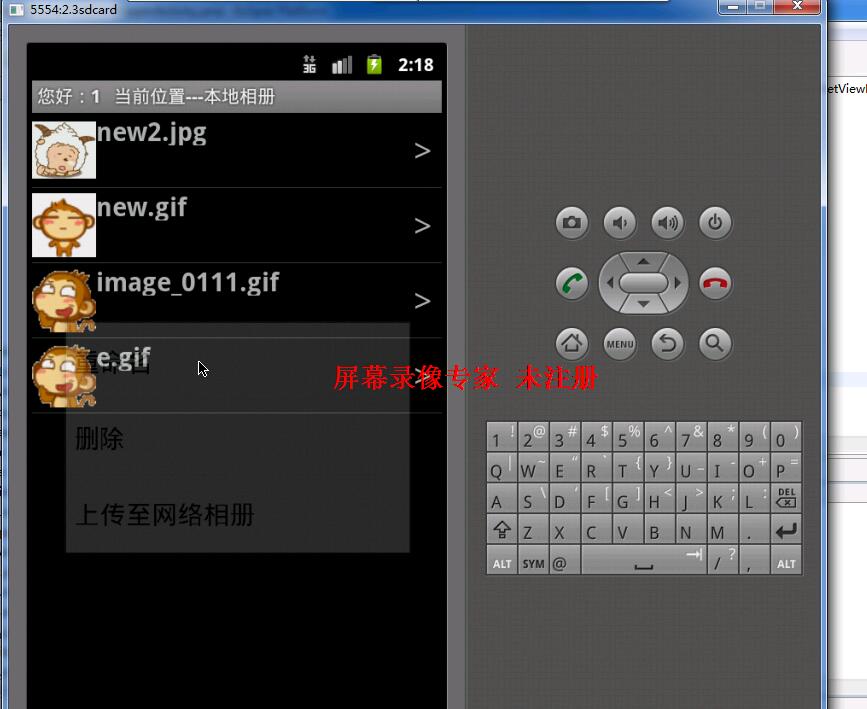The image size is (867, 709).
Task: Click the signal strength status icon
Action: [x=342, y=65]
